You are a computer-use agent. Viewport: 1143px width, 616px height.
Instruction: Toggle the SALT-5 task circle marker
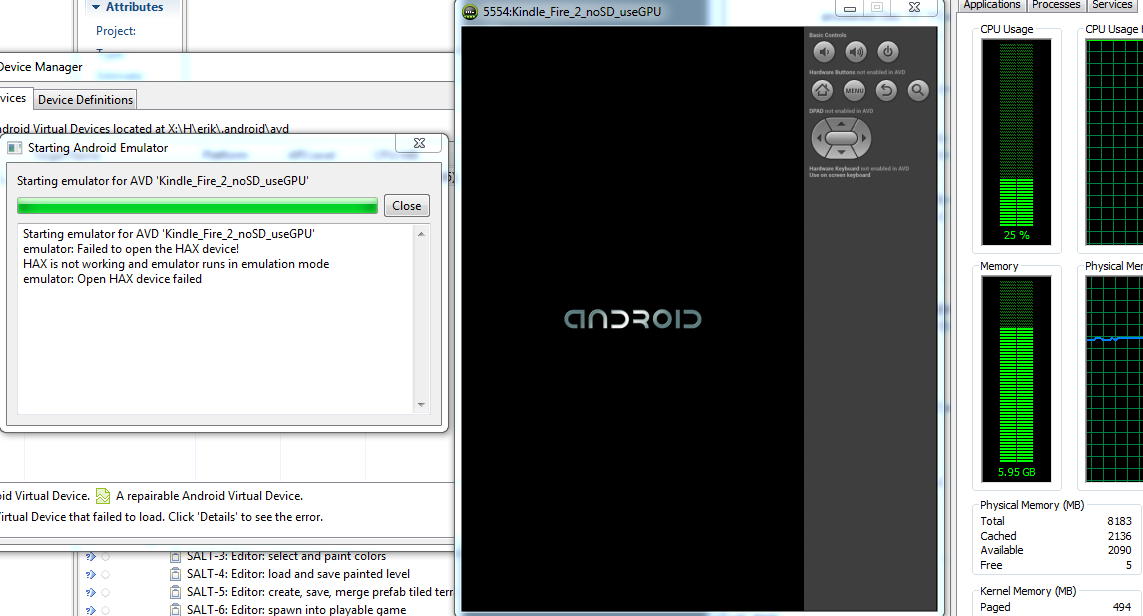click(106, 593)
